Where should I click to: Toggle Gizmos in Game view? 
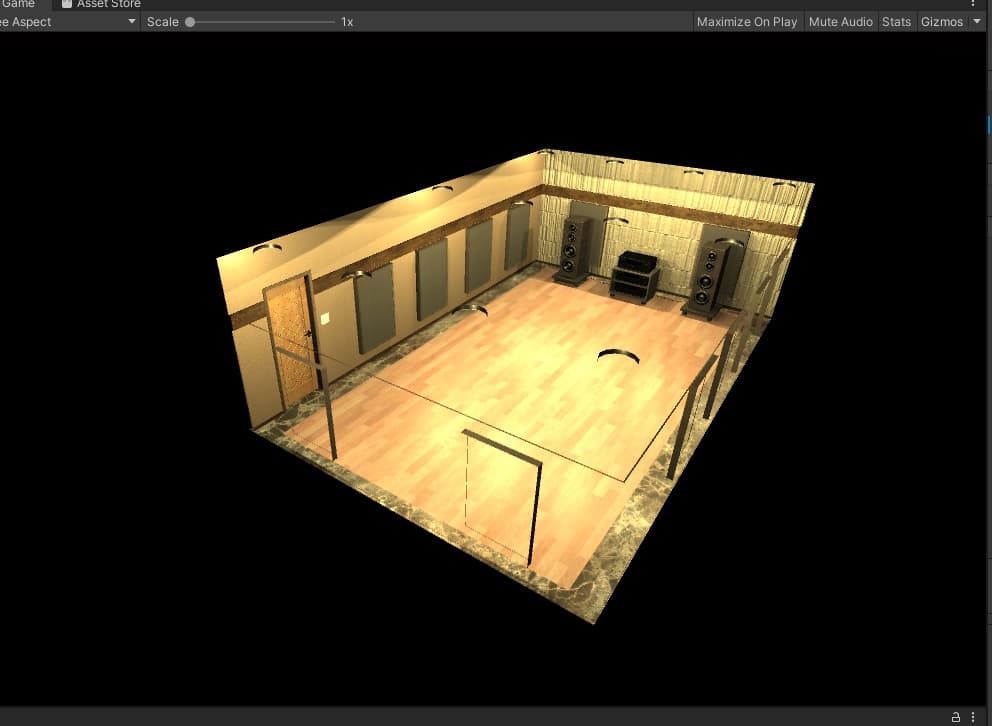pos(941,22)
